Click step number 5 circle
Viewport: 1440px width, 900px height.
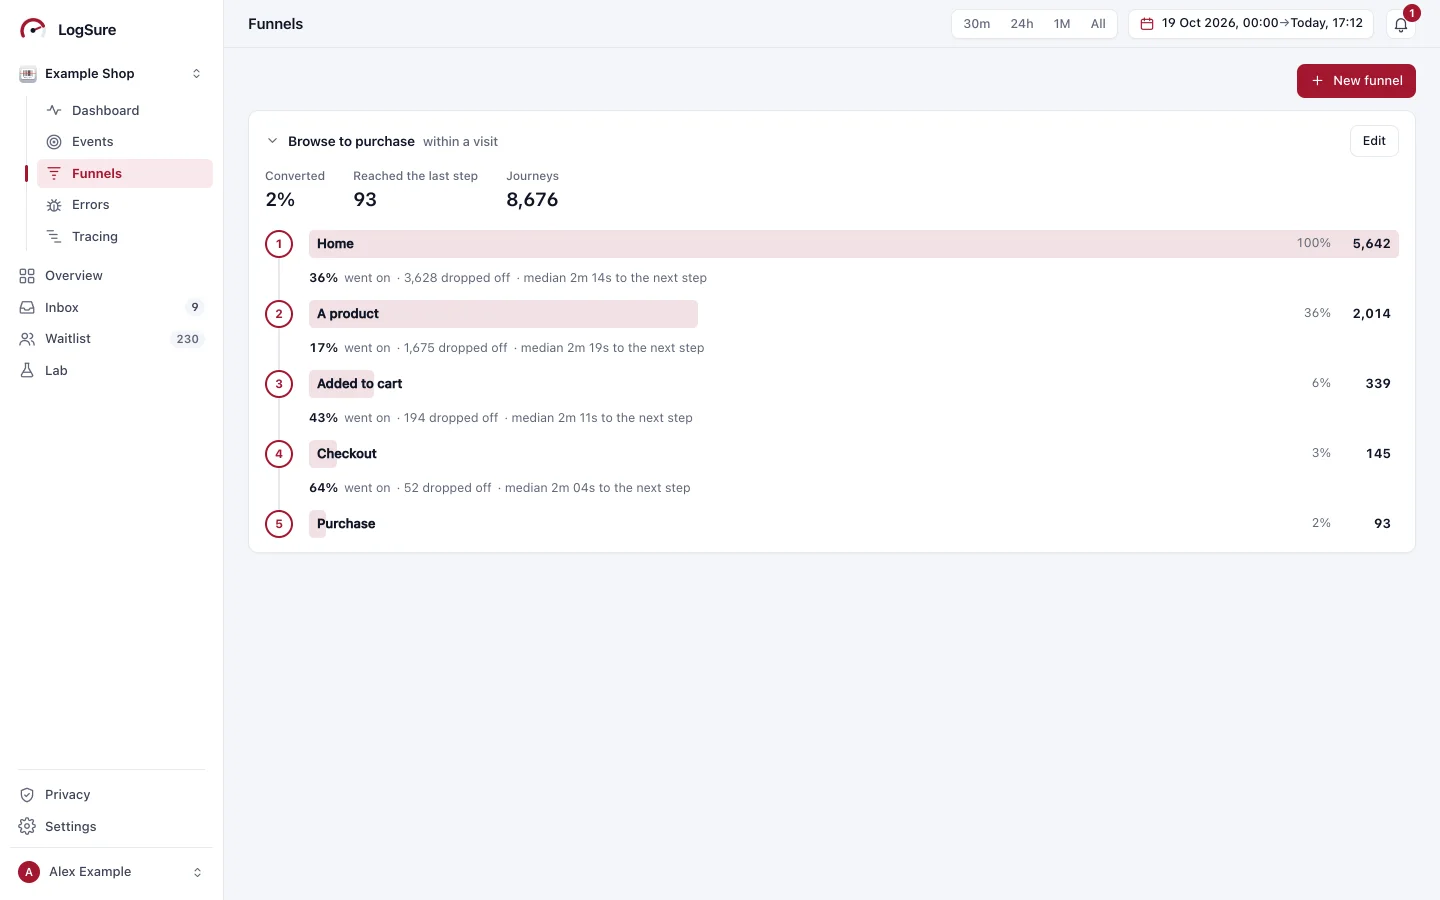point(279,524)
